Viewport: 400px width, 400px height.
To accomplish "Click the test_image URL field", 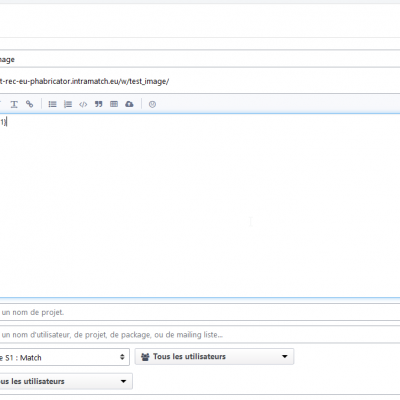I will point(200,81).
